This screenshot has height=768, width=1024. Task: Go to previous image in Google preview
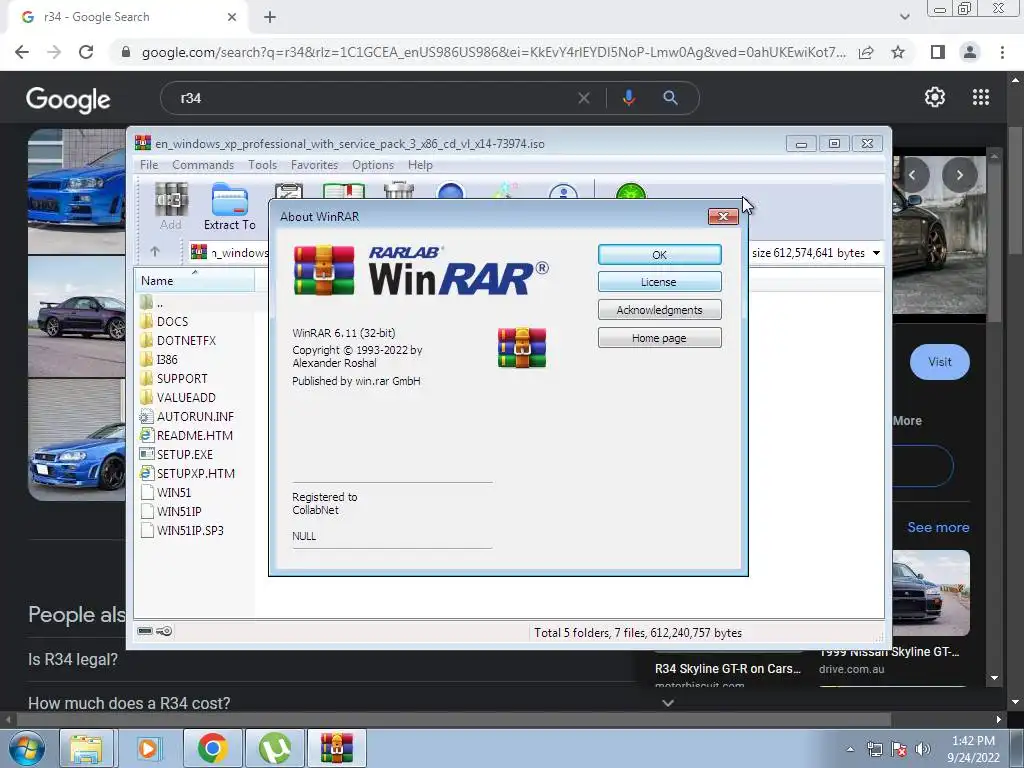[x=912, y=174]
